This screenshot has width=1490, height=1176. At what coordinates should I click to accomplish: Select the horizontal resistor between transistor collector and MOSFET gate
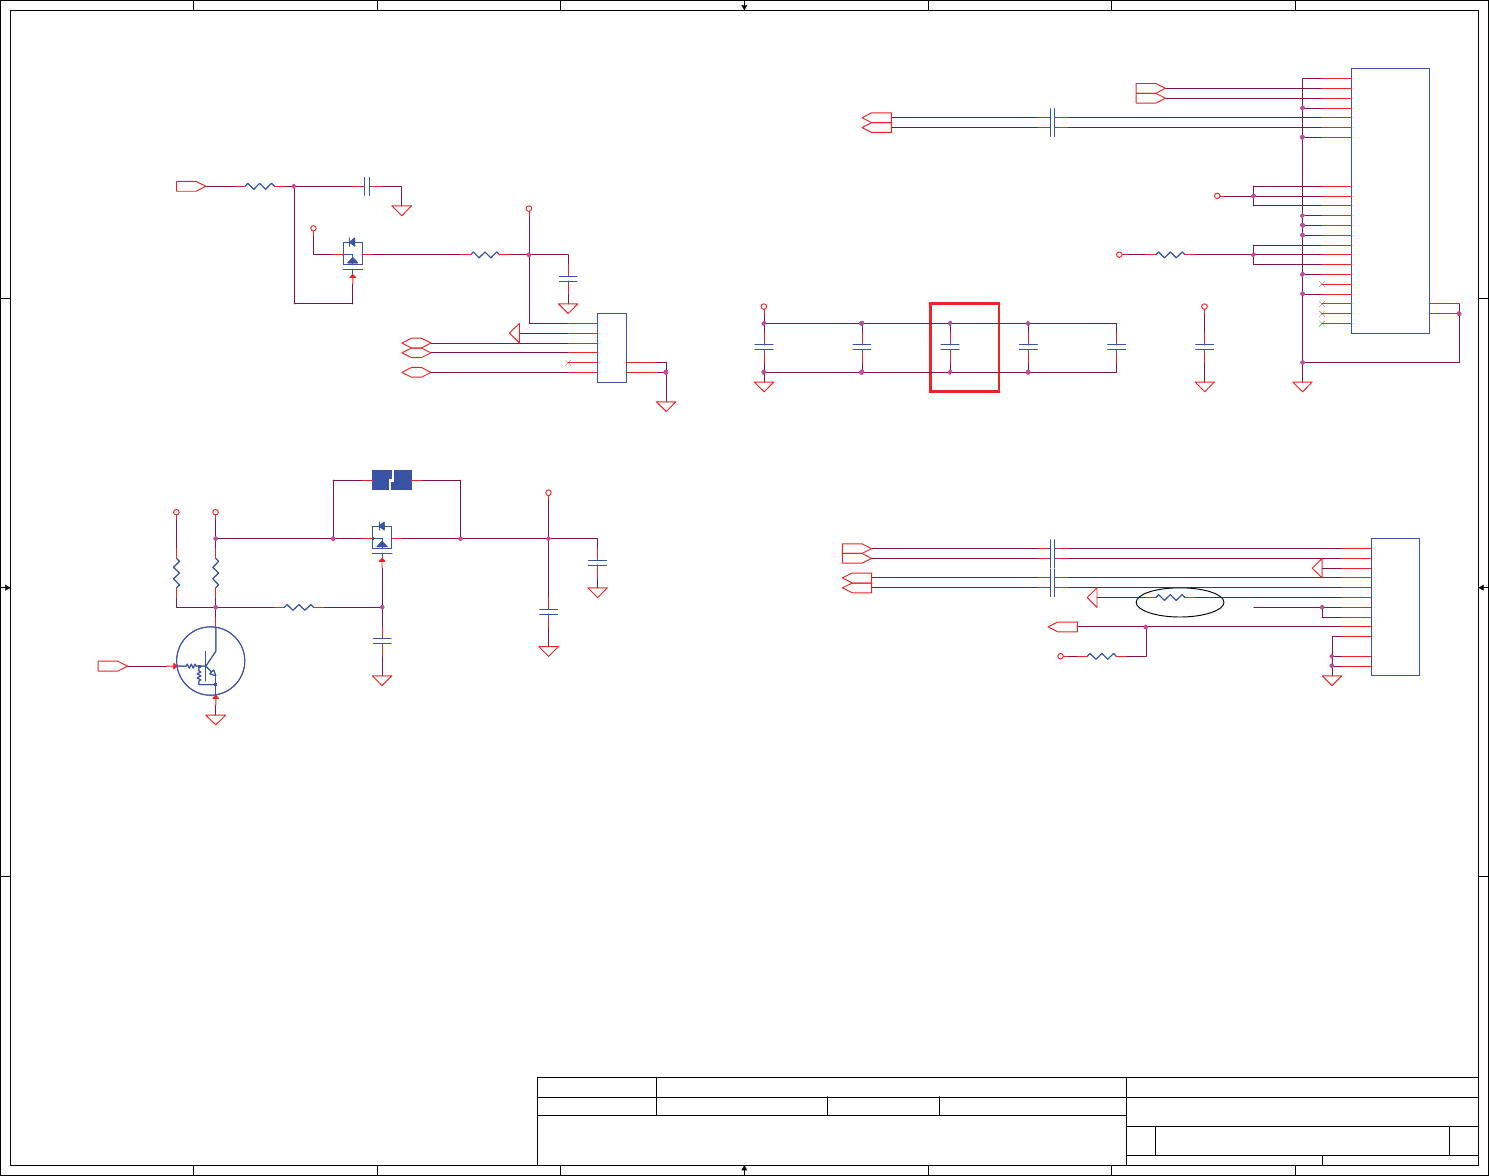[299, 606]
